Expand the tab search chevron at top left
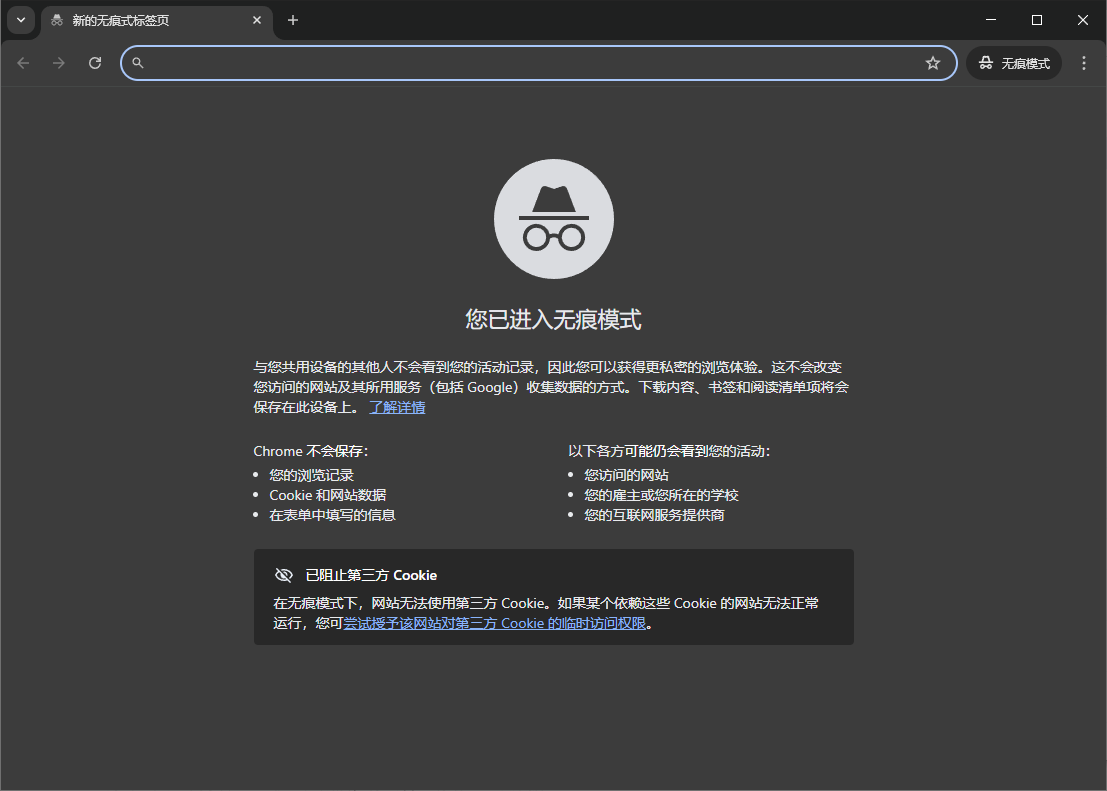Screen dimensions: 1107x791 [x=20, y=20]
